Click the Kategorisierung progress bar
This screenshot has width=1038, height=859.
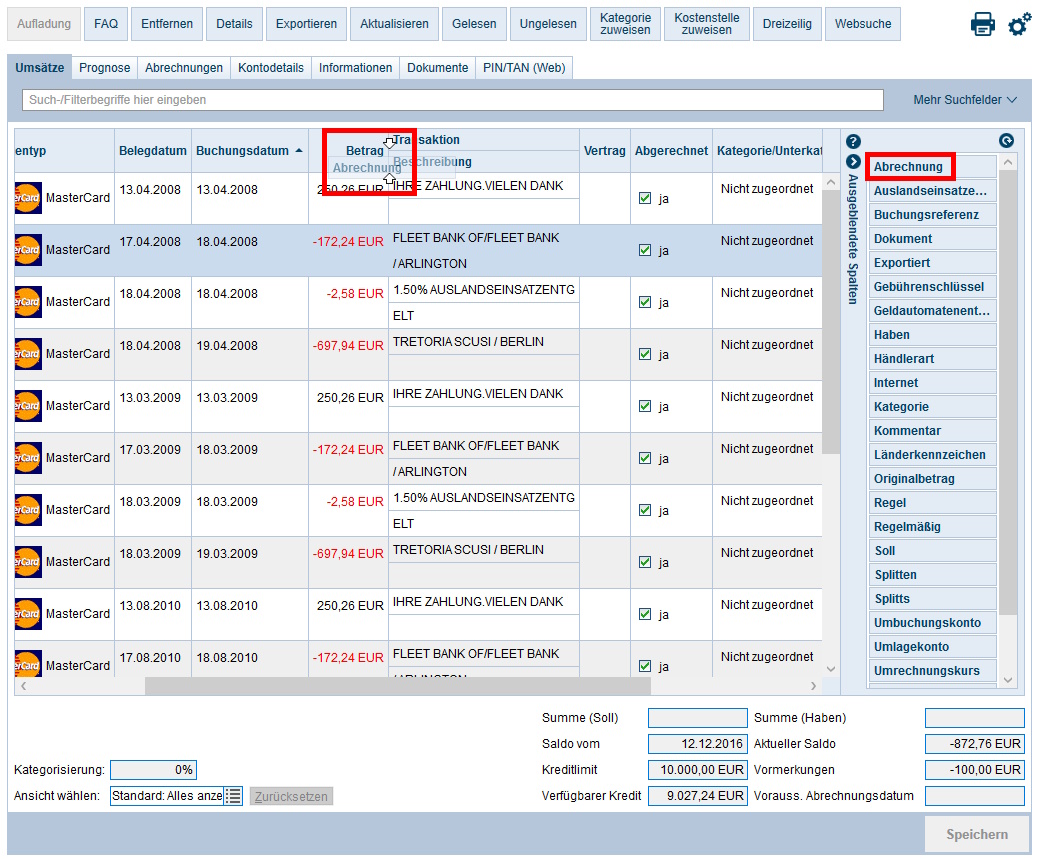(153, 770)
